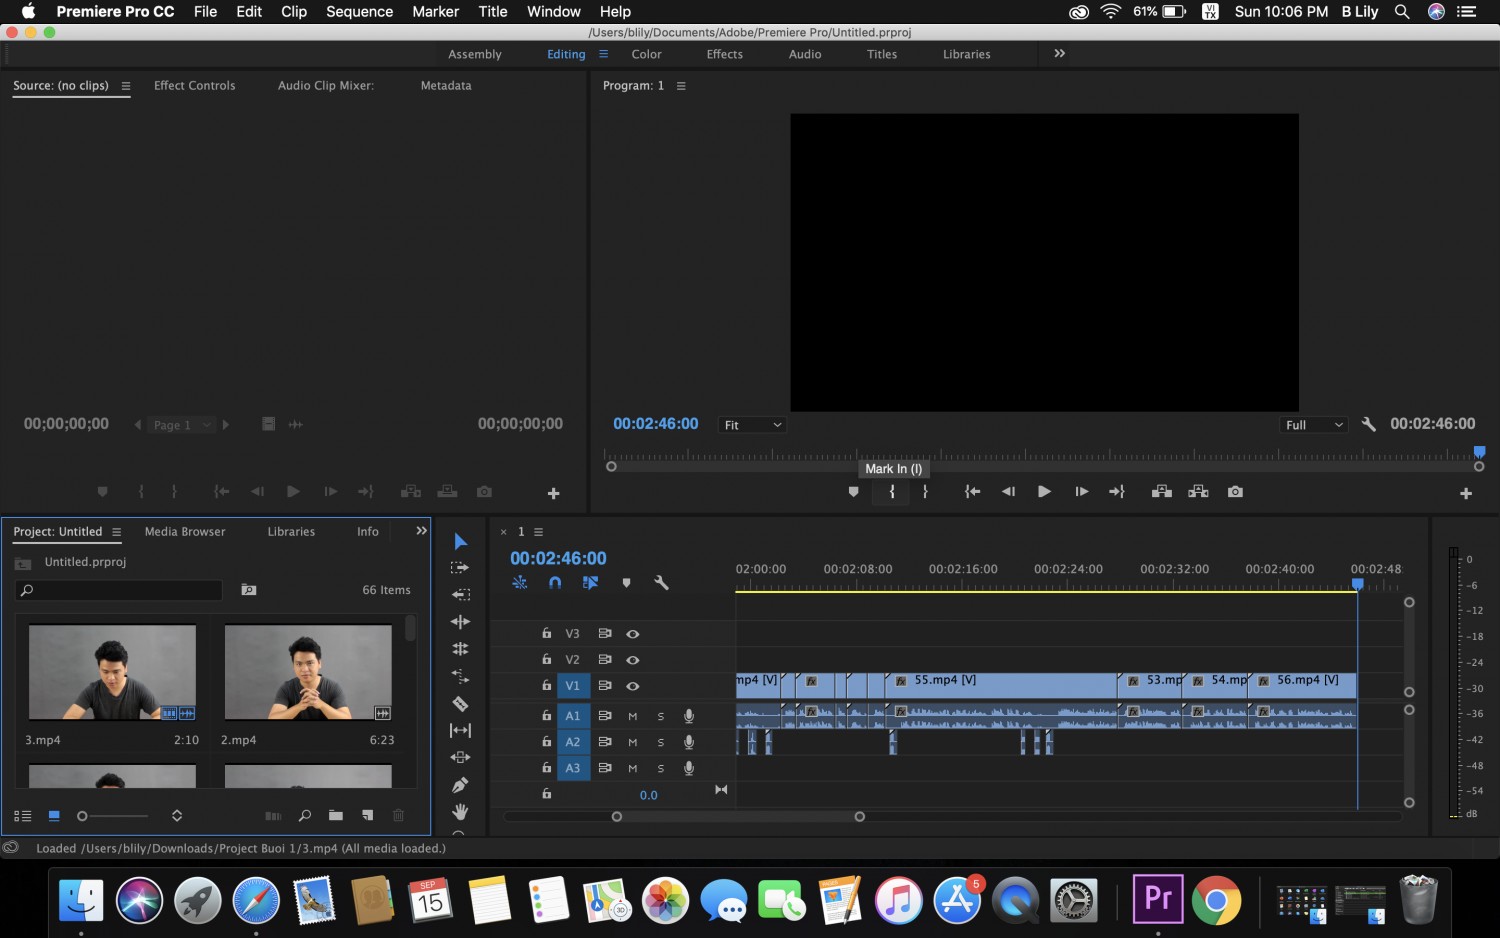Toggle track lock on V2
1500x938 pixels.
point(546,659)
